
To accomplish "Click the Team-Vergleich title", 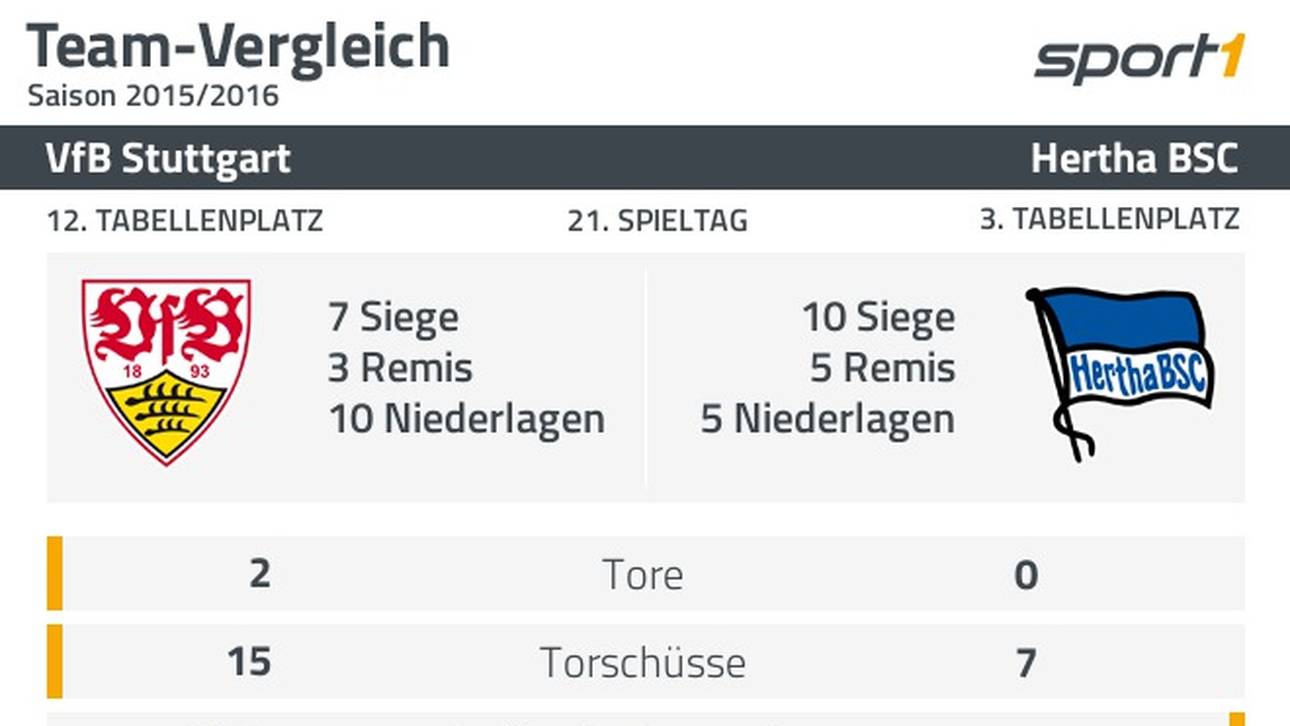I will tap(238, 46).
